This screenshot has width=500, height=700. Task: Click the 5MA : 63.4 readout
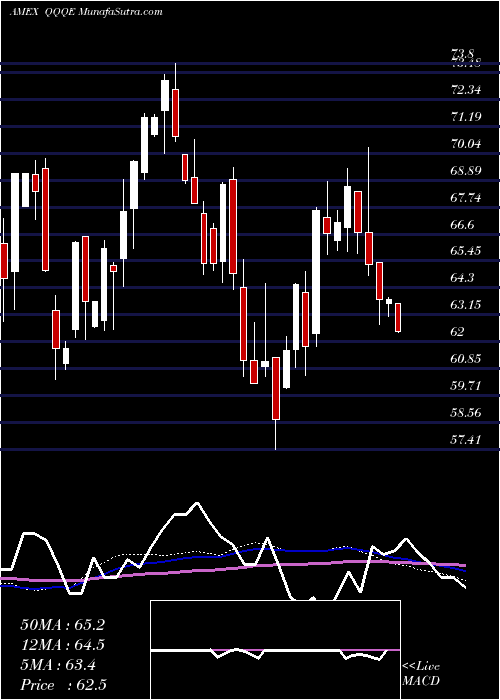point(58,665)
